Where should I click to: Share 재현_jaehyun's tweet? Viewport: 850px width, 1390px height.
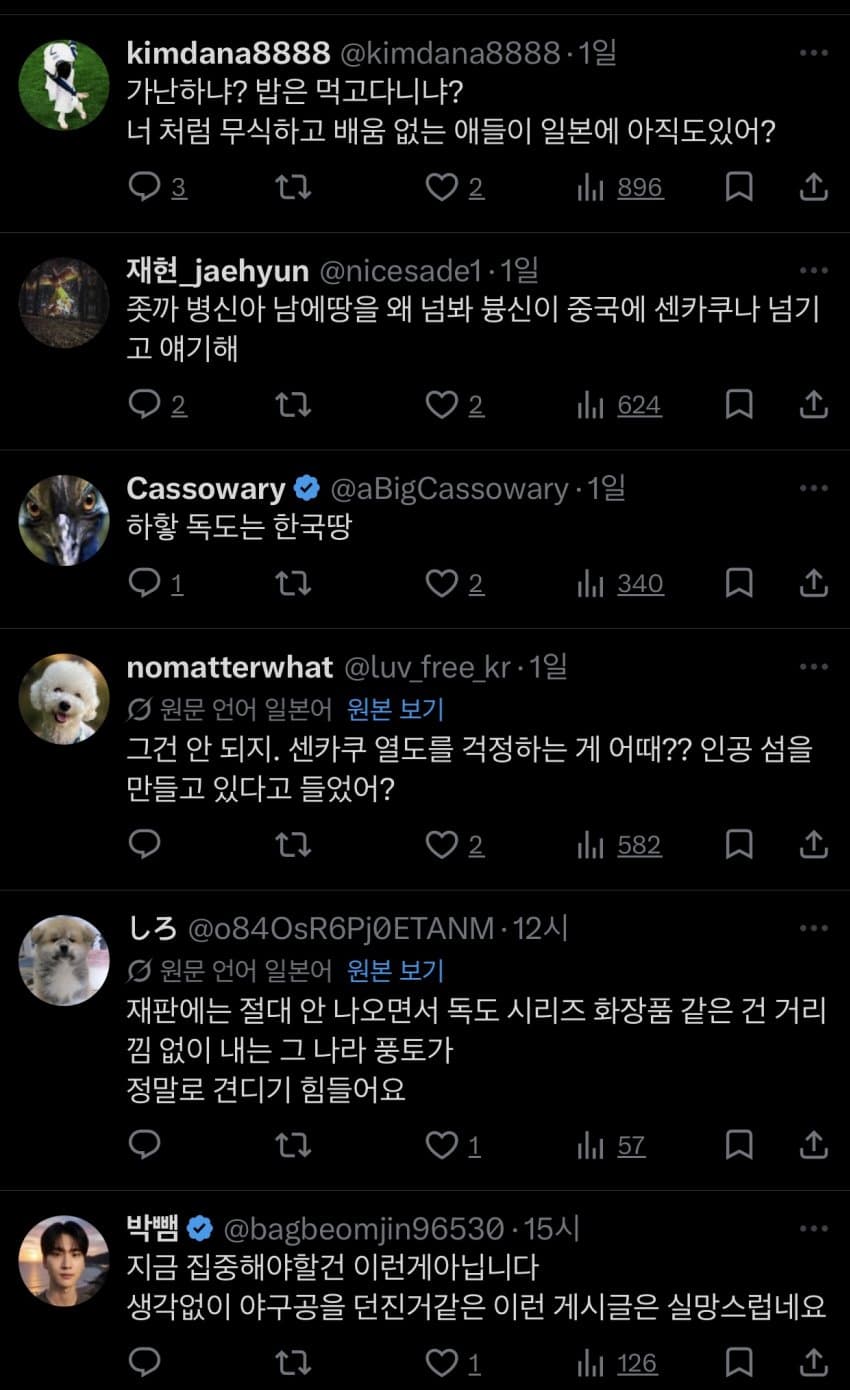tap(814, 404)
